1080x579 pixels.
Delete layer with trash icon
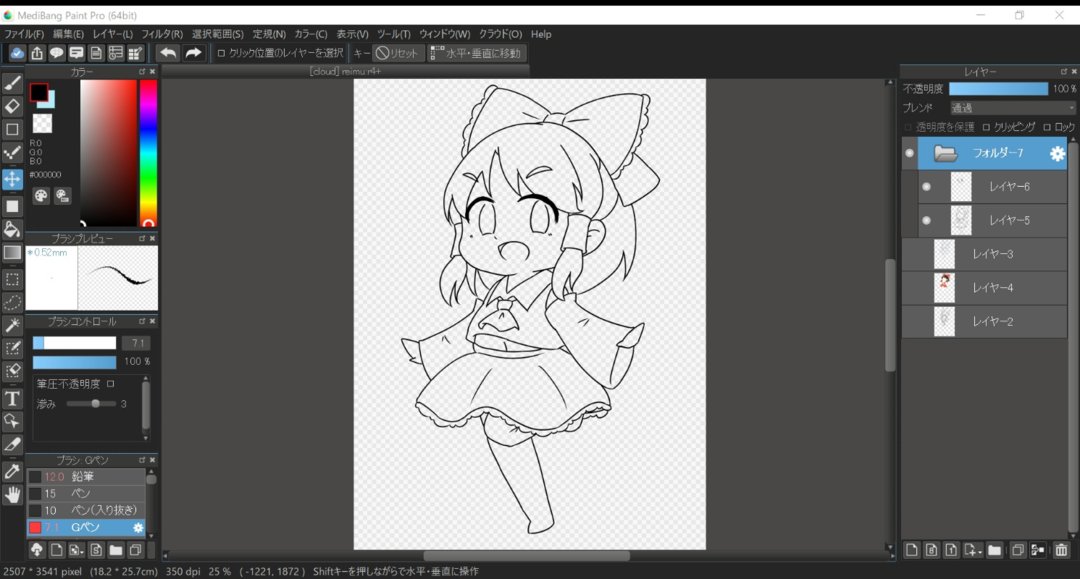click(1061, 550)
